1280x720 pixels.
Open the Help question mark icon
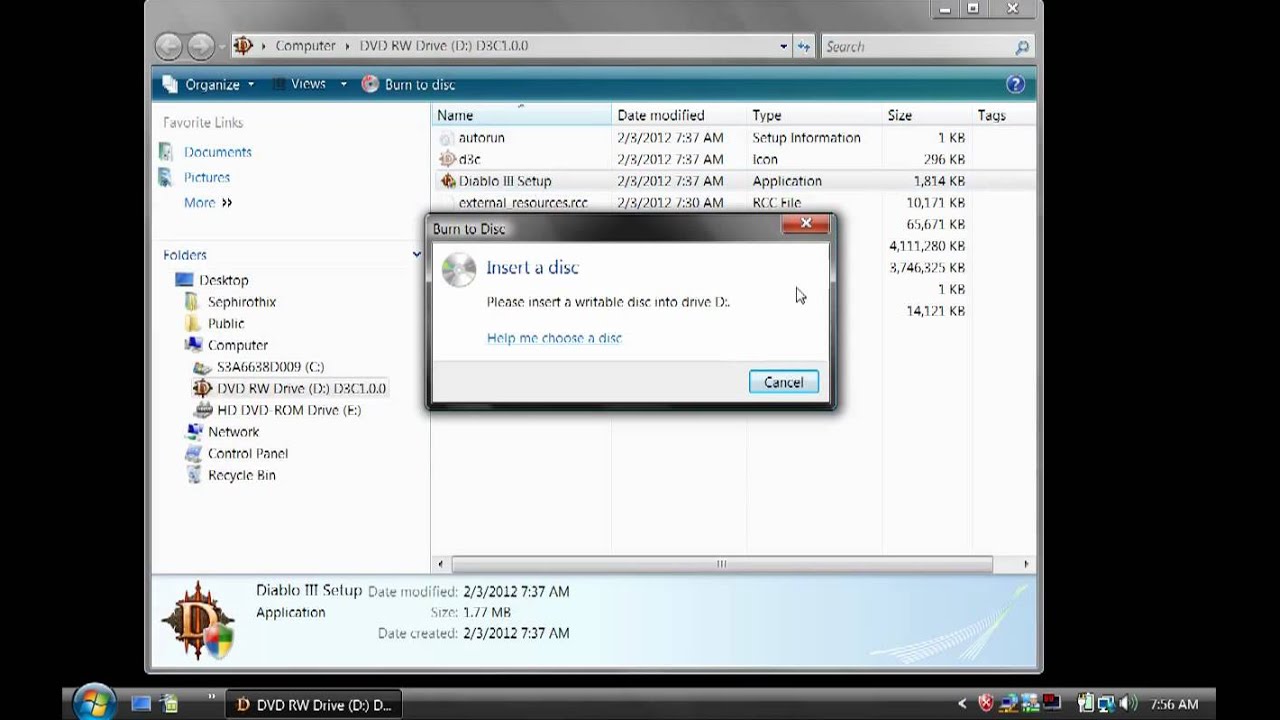[x=1015, y=84]
